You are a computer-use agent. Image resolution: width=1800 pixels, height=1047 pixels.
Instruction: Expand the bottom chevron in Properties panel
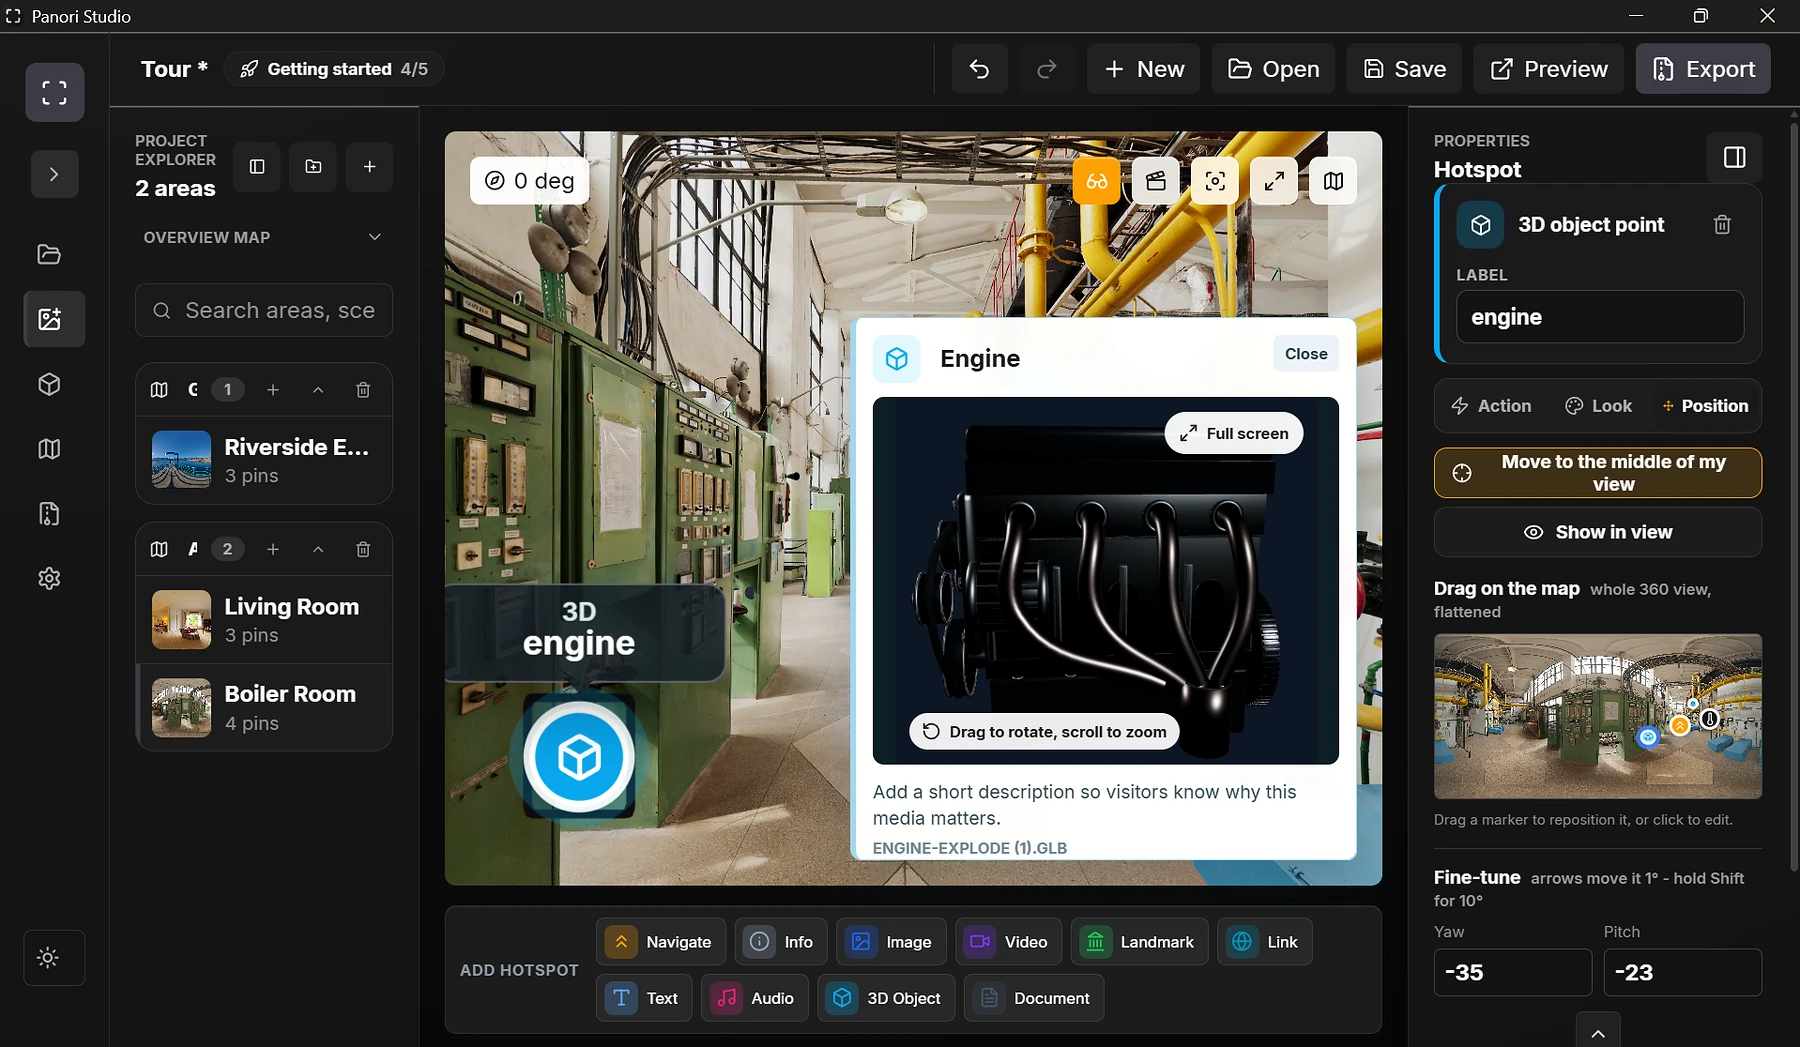tap(1598, 1032)
